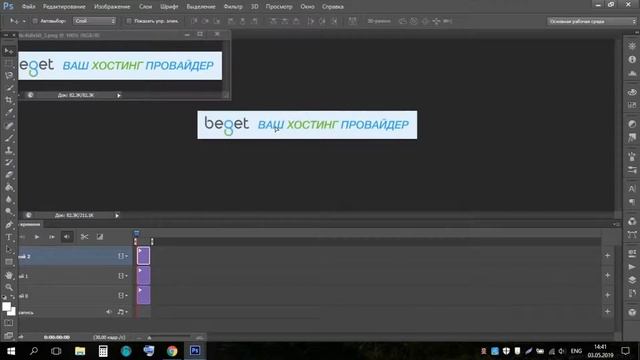Select the bottom purple clip in timeline

coord(143,295)
